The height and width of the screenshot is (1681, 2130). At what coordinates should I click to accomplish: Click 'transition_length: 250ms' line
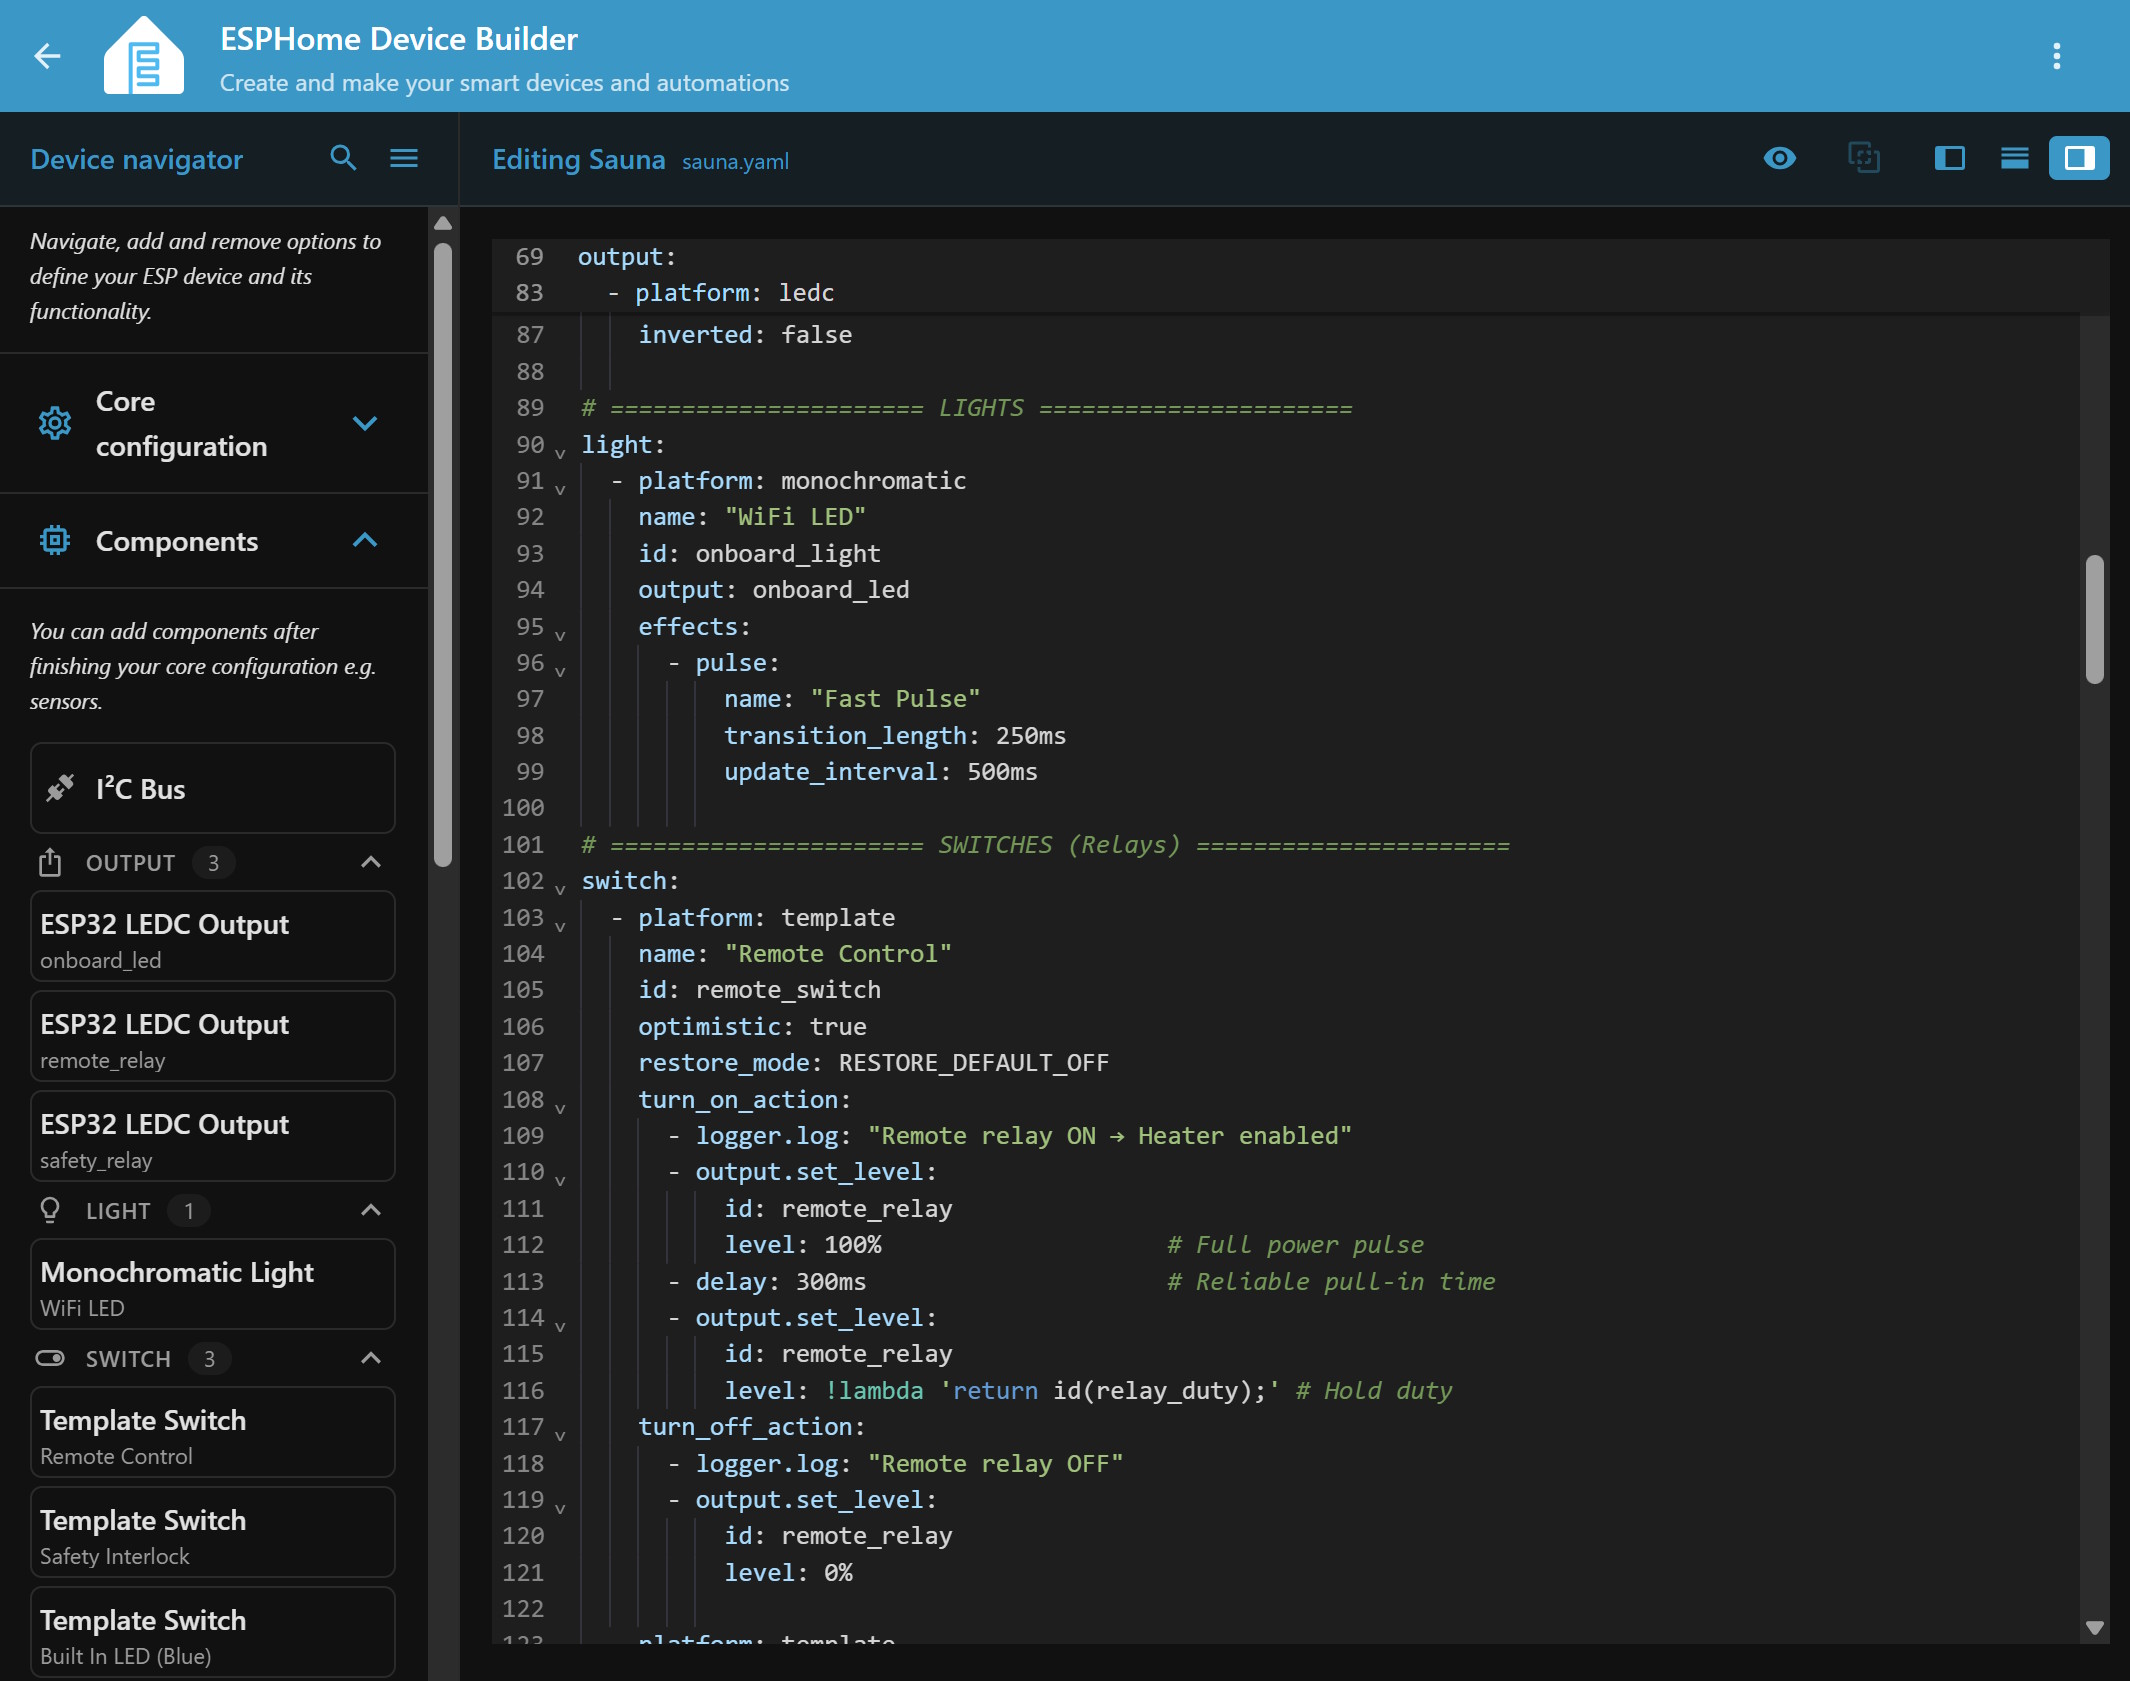point(894,735)
